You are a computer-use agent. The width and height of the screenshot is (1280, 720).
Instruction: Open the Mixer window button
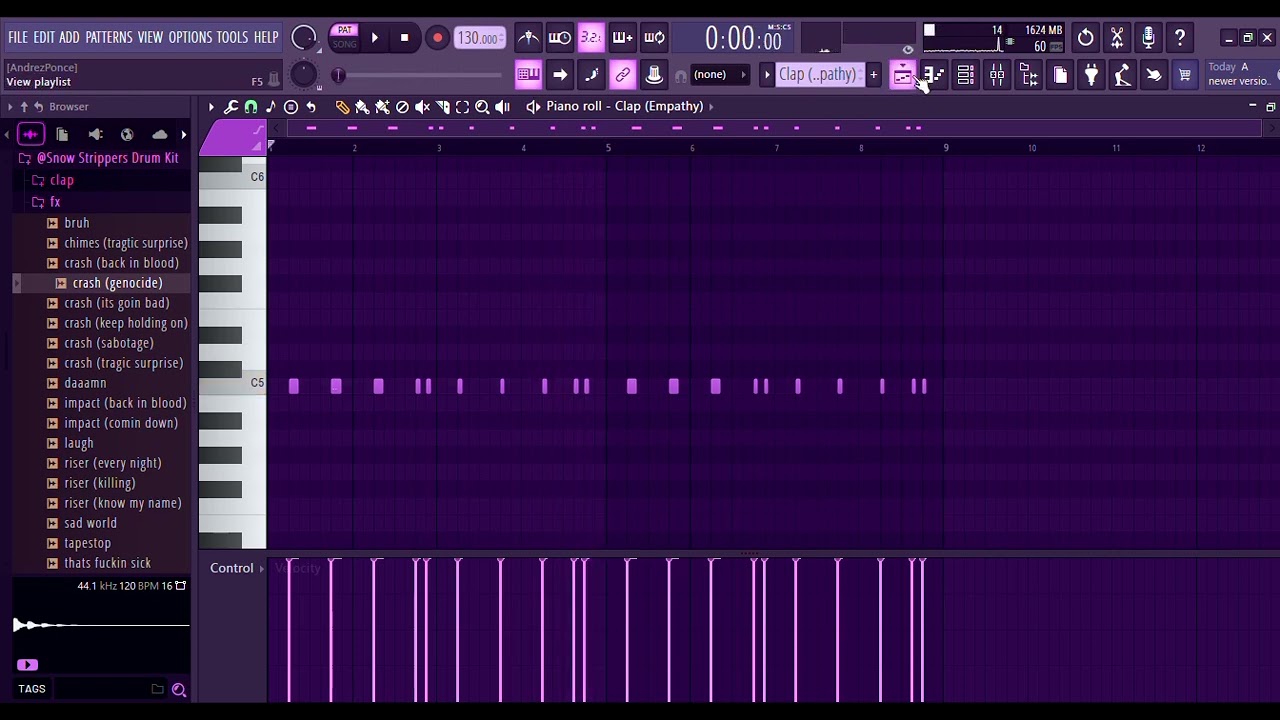pyautogui.click(x=997, y=74)
